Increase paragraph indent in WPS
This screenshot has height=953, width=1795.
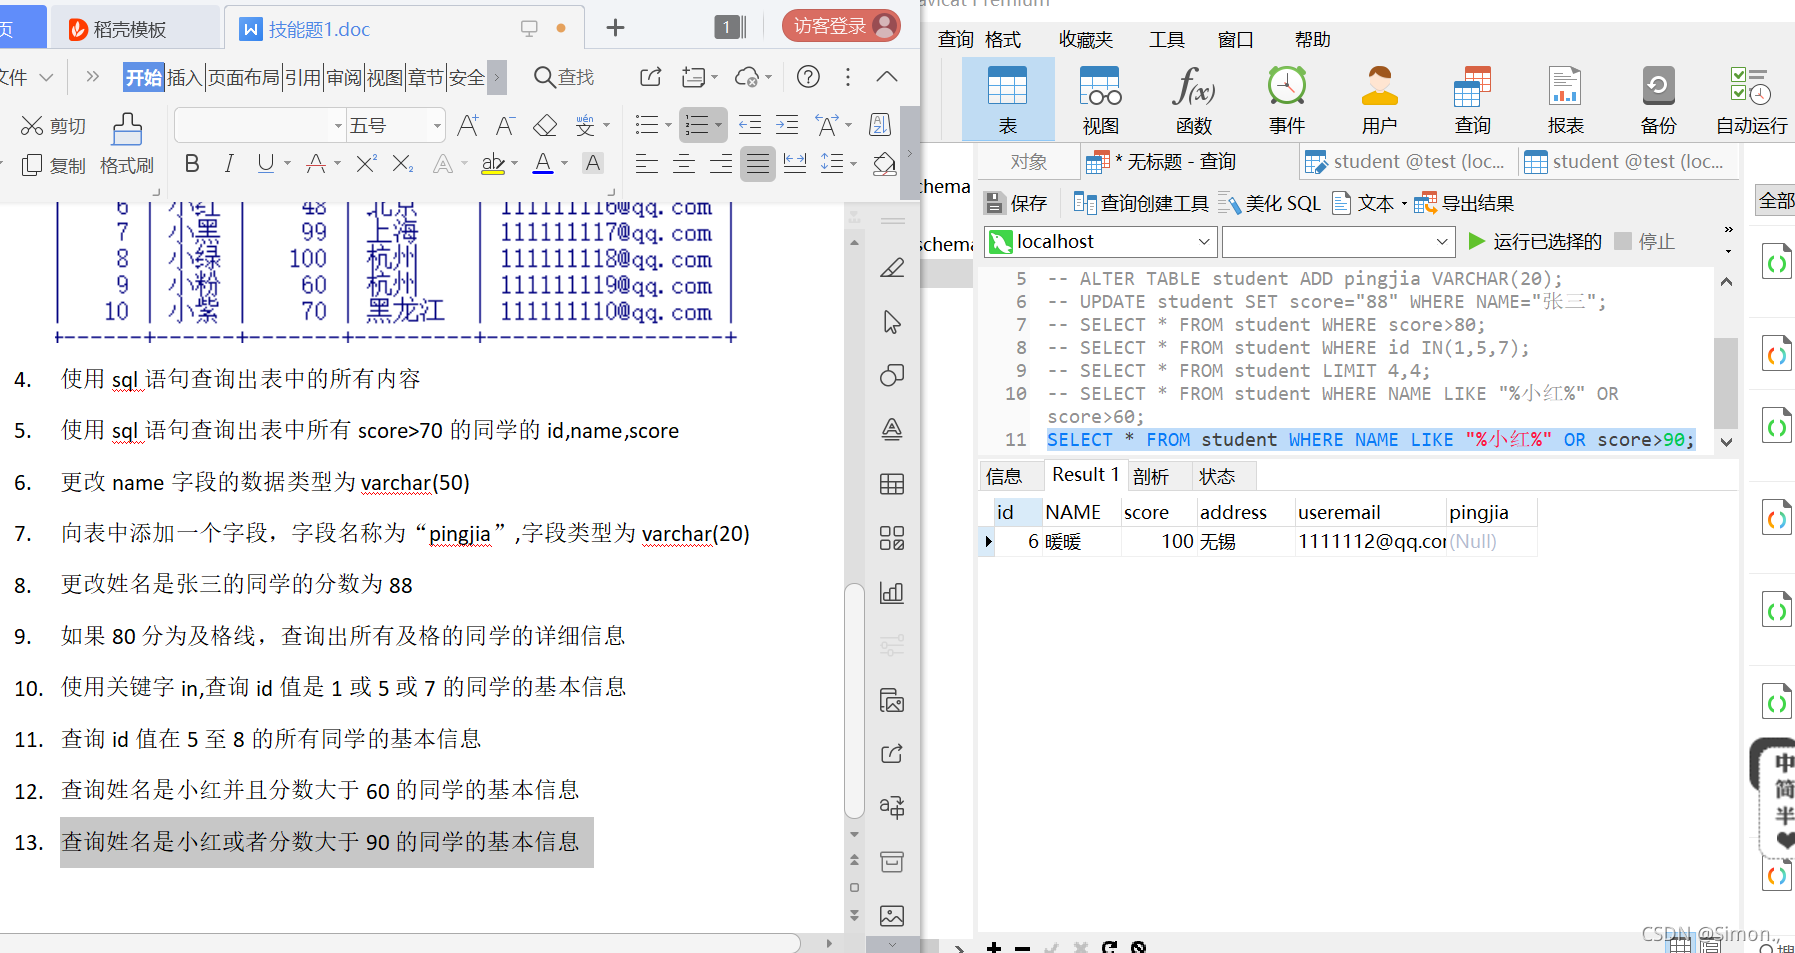tap(787, 125)
